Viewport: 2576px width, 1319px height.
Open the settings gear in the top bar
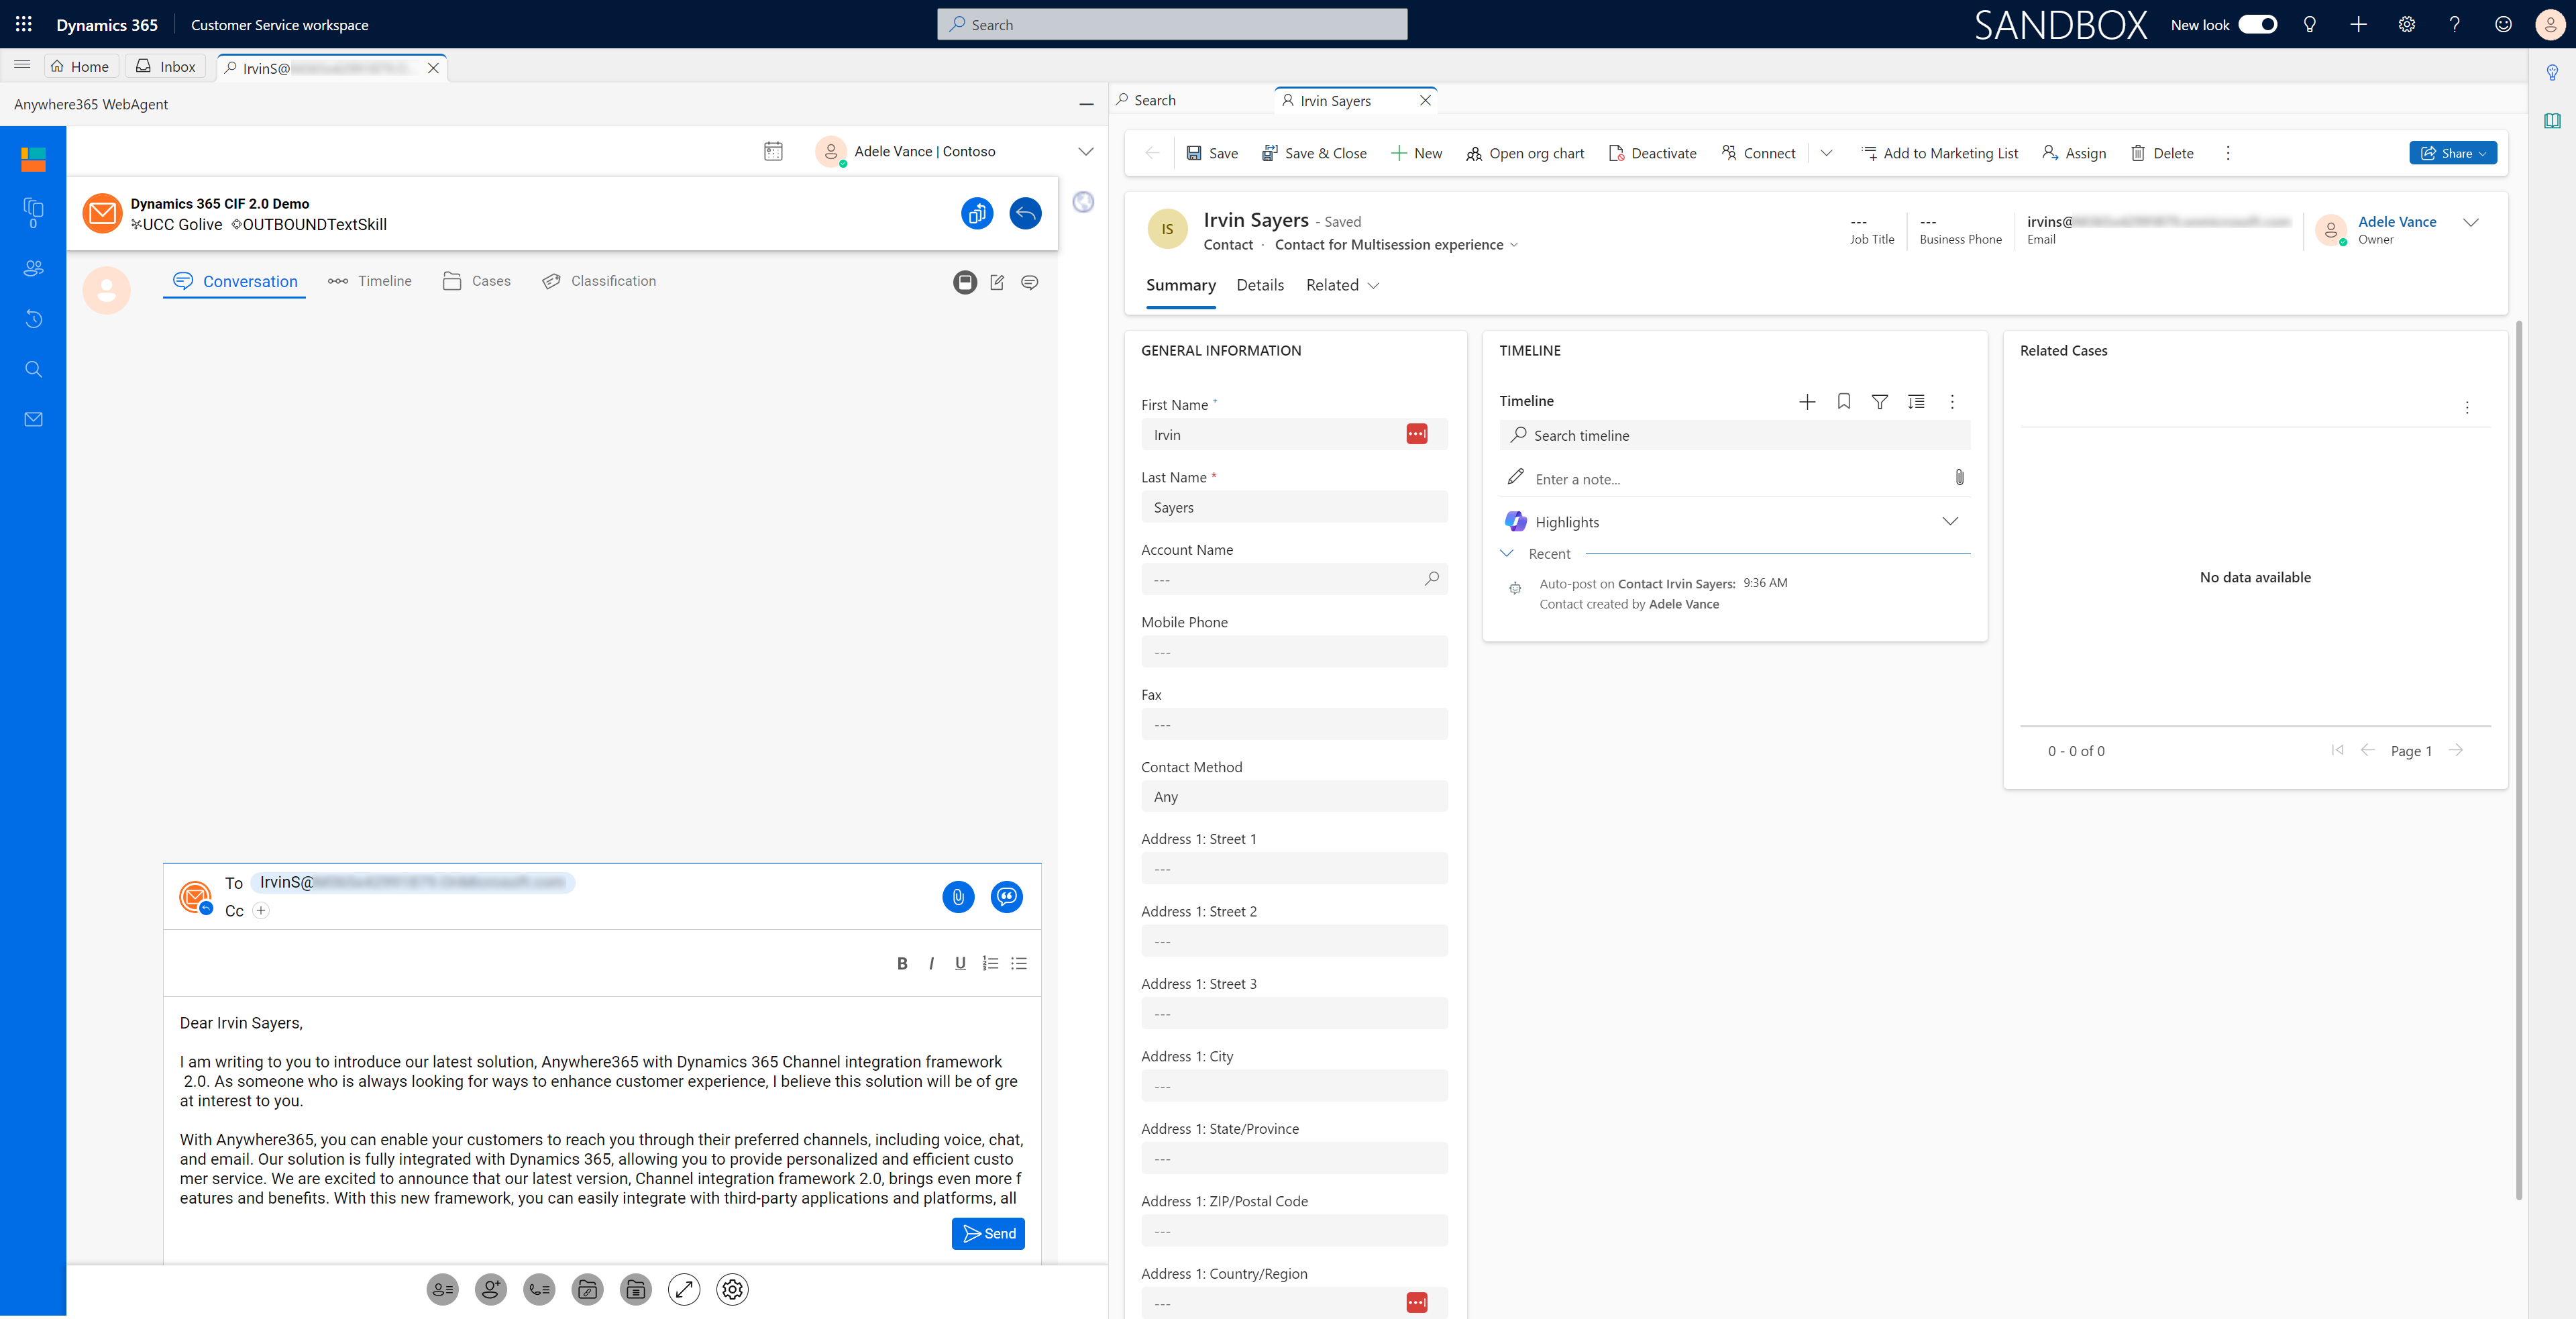2406,24
